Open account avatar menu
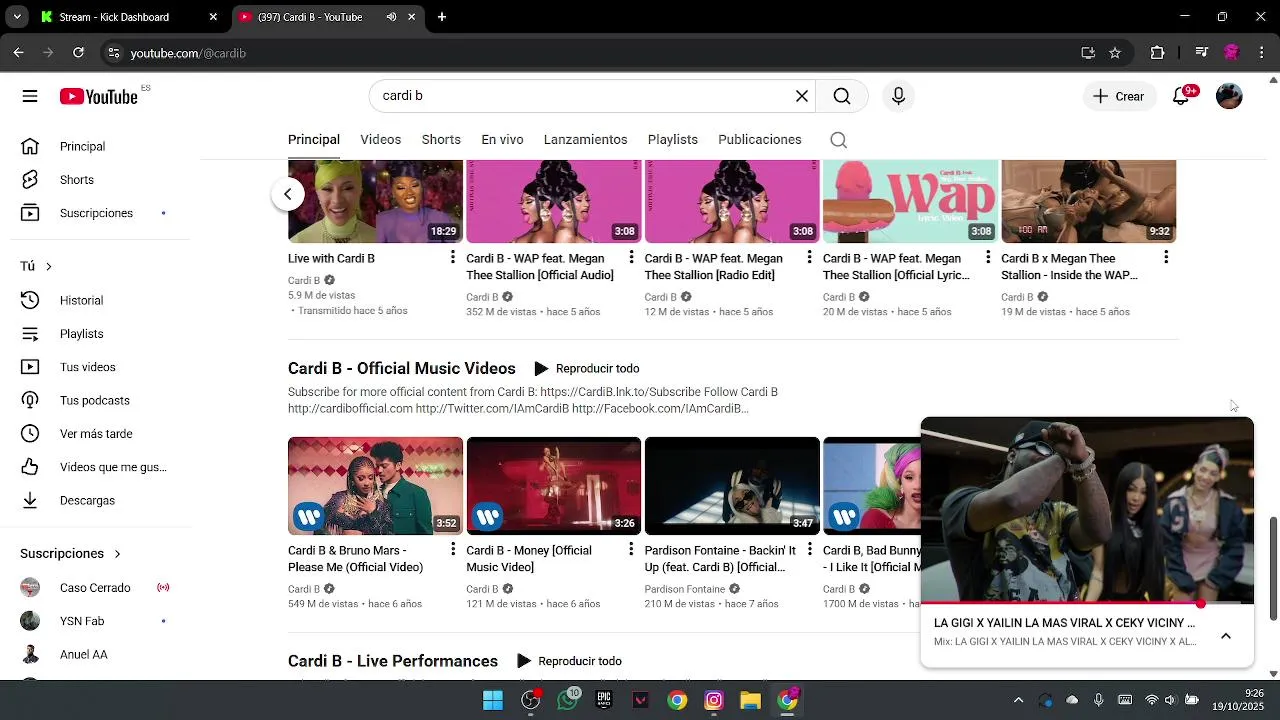 1229,96
